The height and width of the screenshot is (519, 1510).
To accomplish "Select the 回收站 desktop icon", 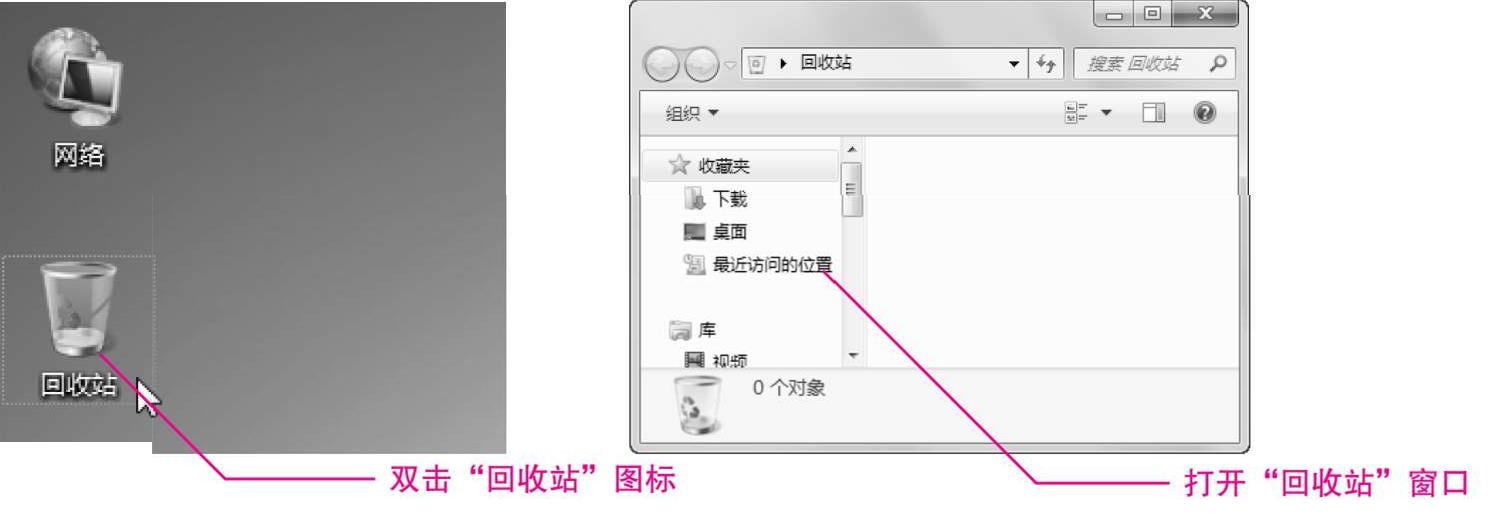I will click(78, 330).
